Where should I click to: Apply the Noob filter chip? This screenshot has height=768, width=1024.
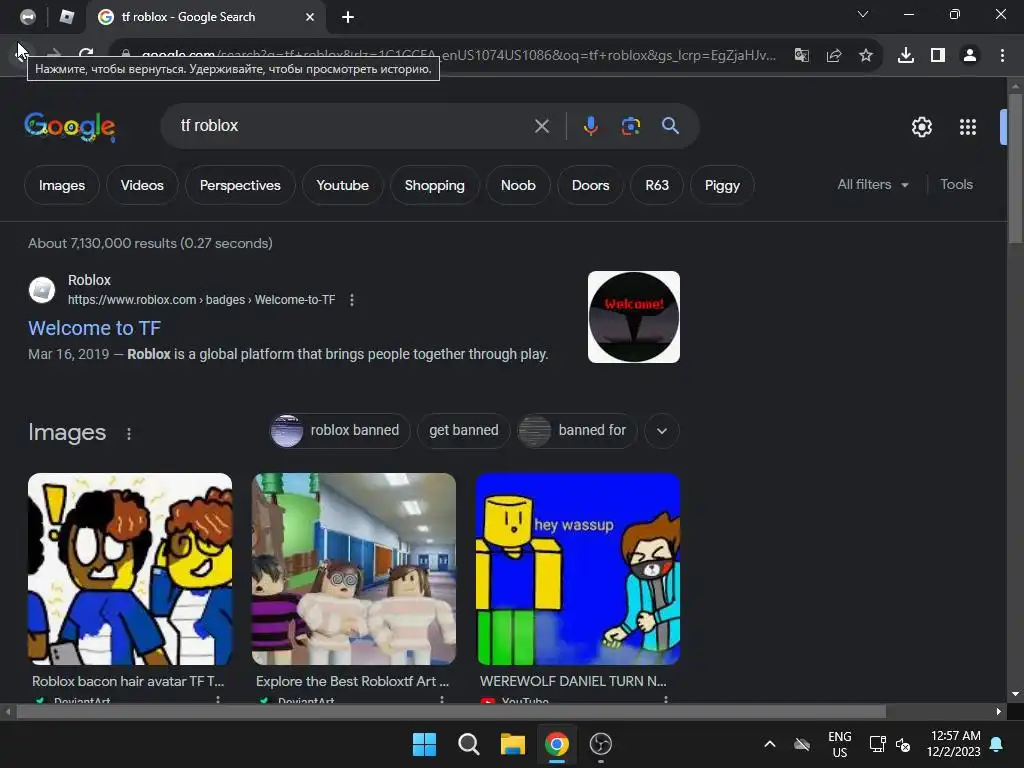518,185
